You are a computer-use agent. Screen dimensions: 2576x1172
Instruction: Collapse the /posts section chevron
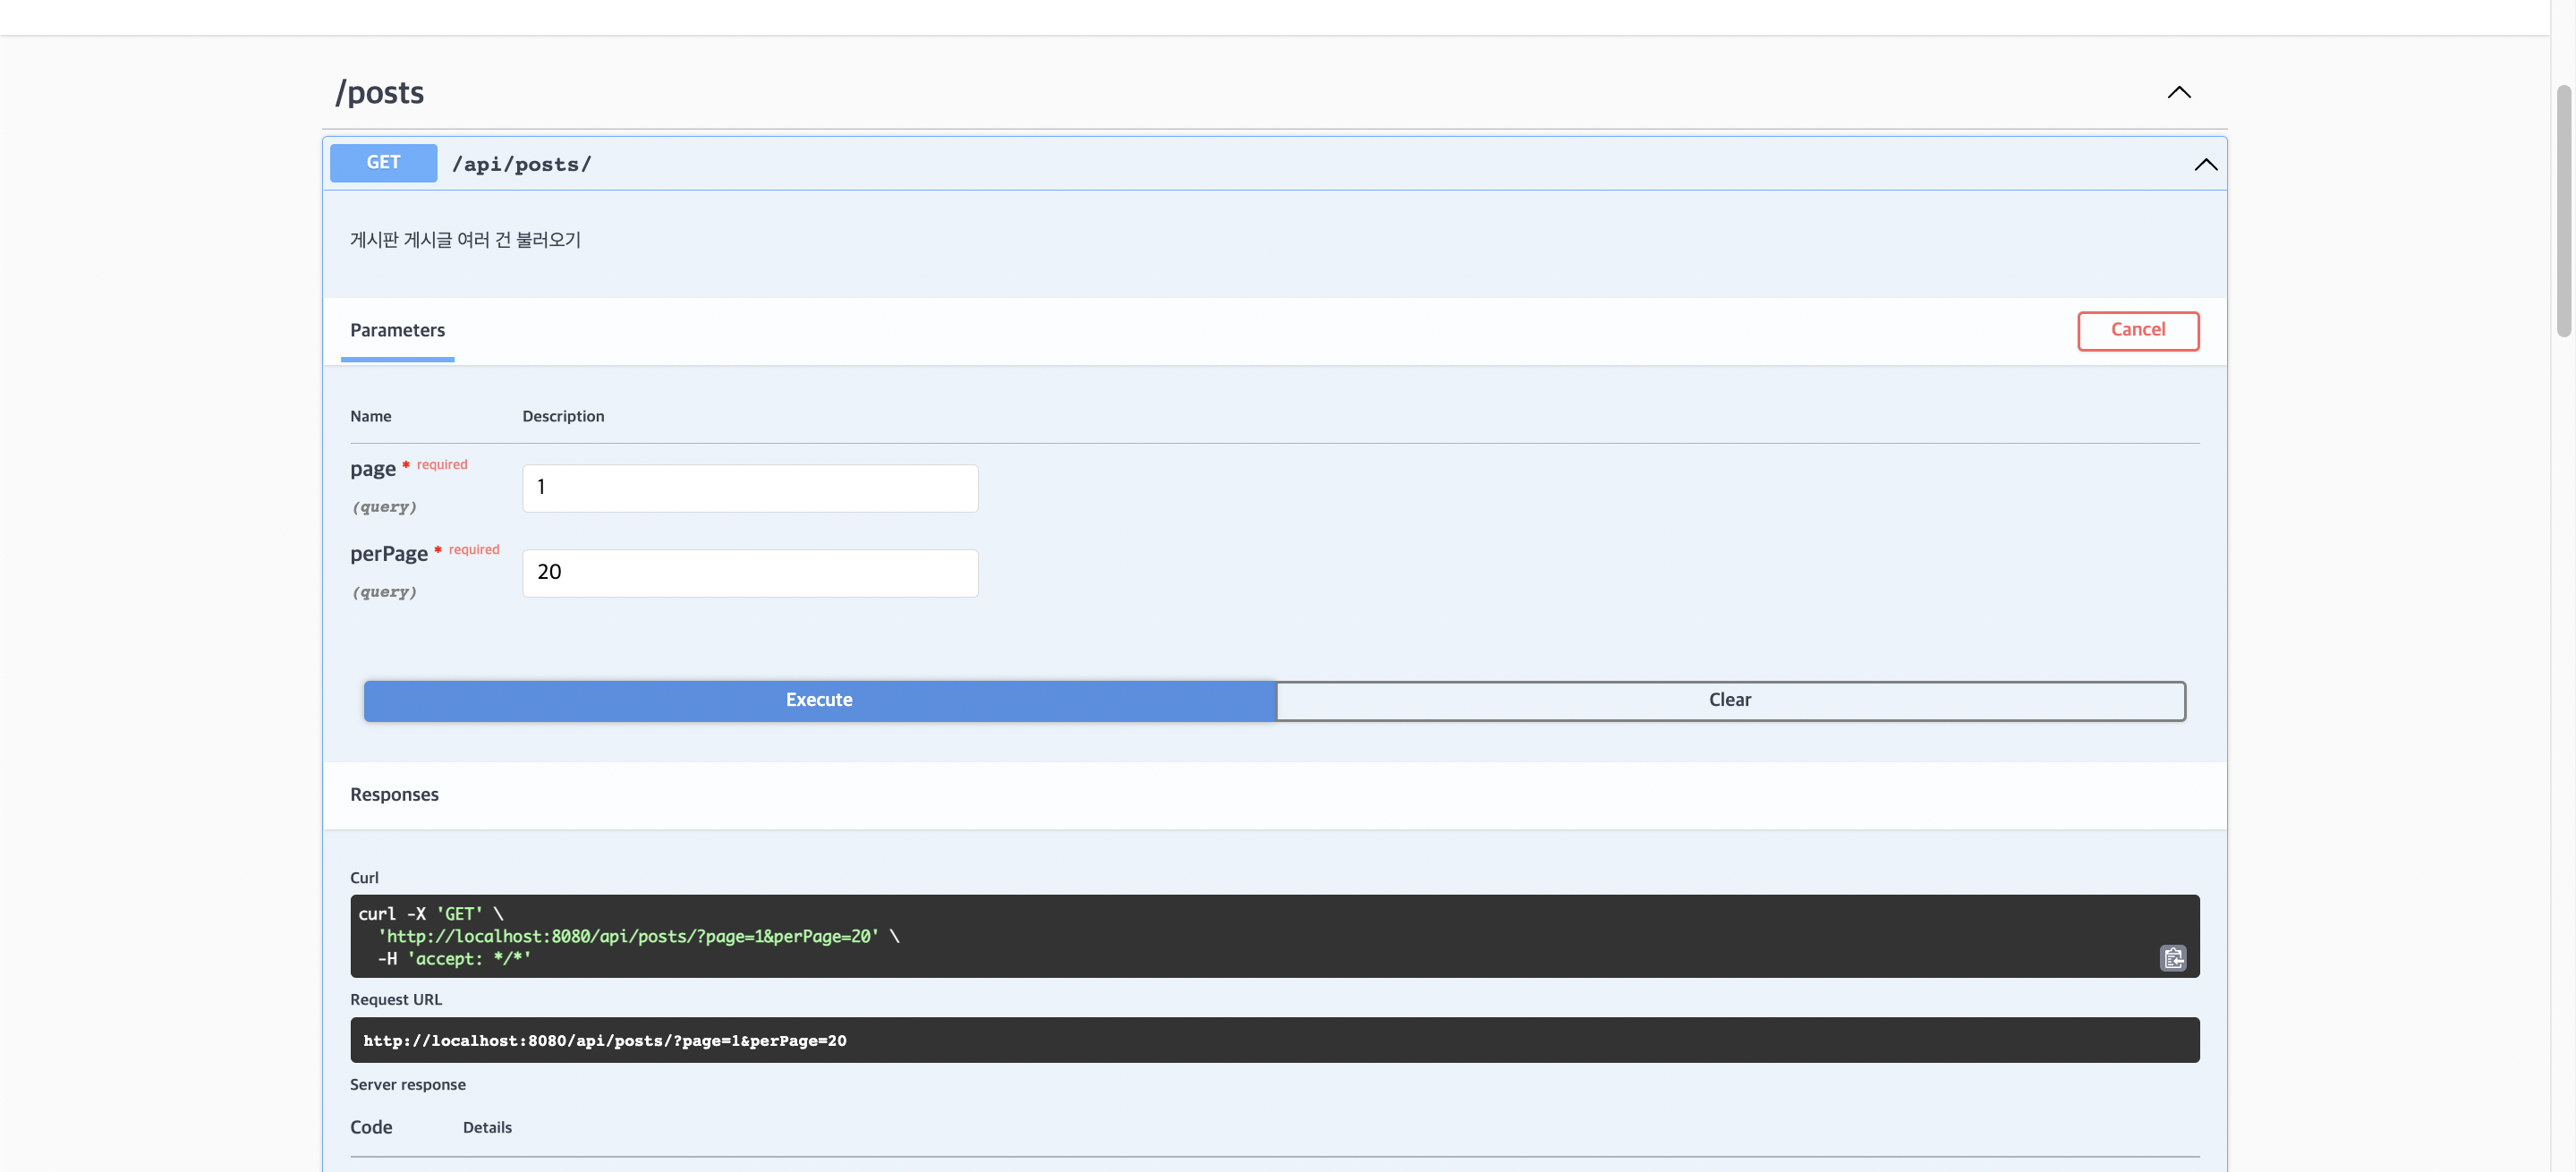tap(2179, 92)
